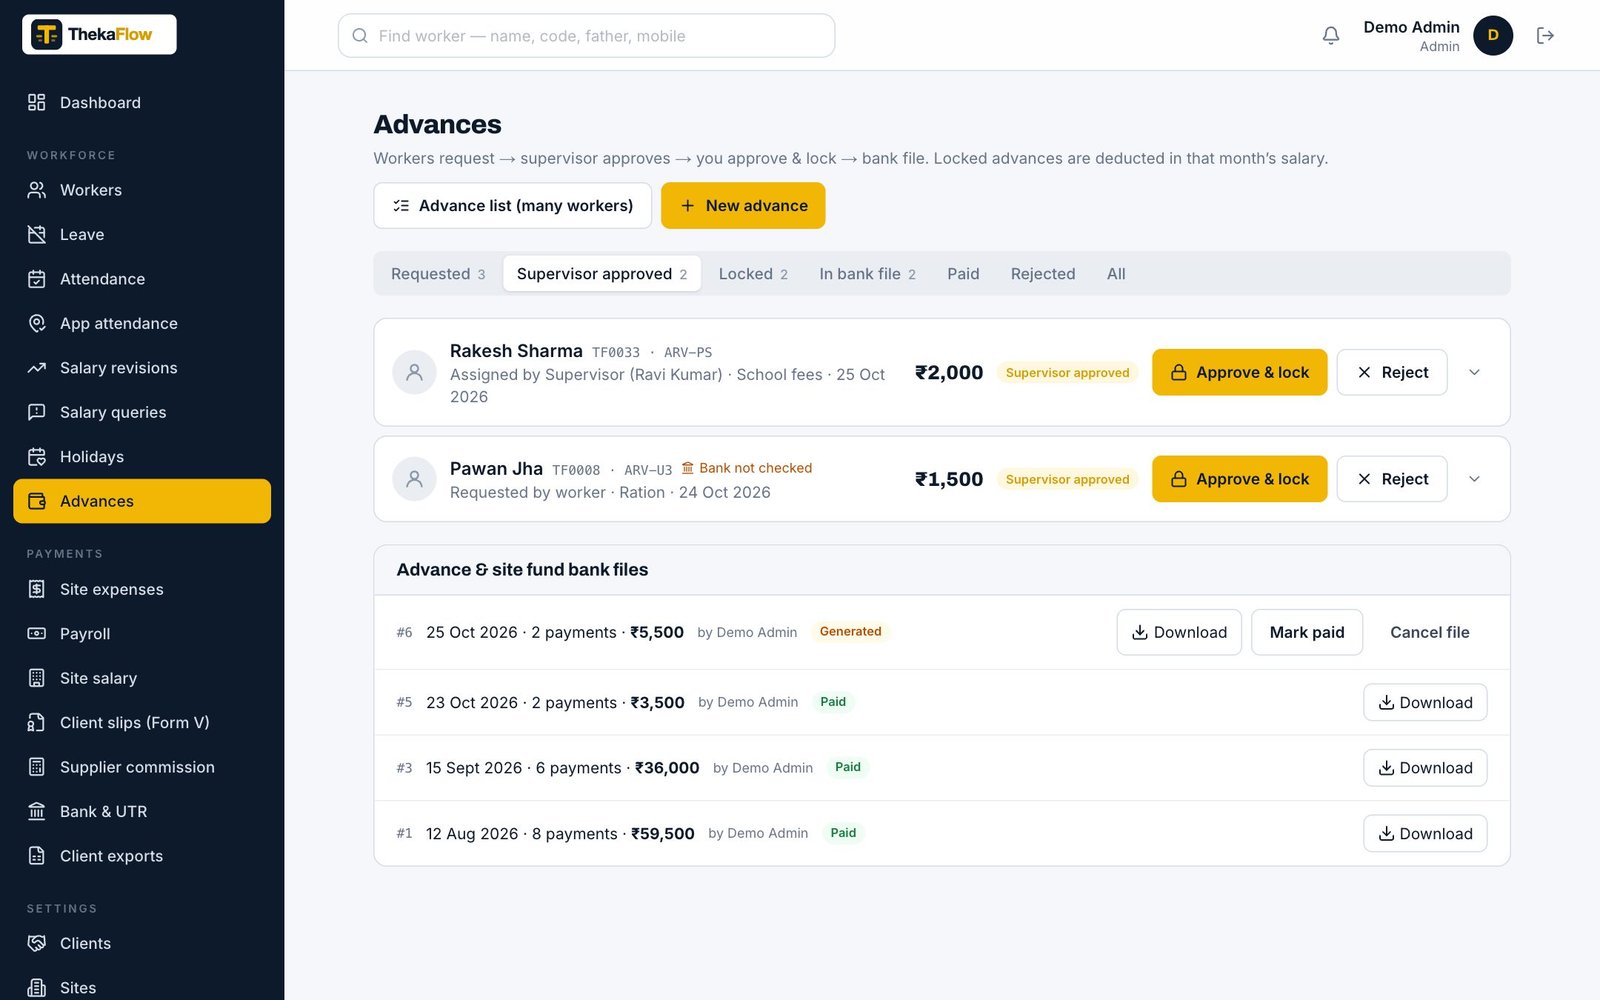This screenshot has width=1600, height=1000.
Task: Reject Rakesh Sharma's advance
Action: pos(1392,372)
